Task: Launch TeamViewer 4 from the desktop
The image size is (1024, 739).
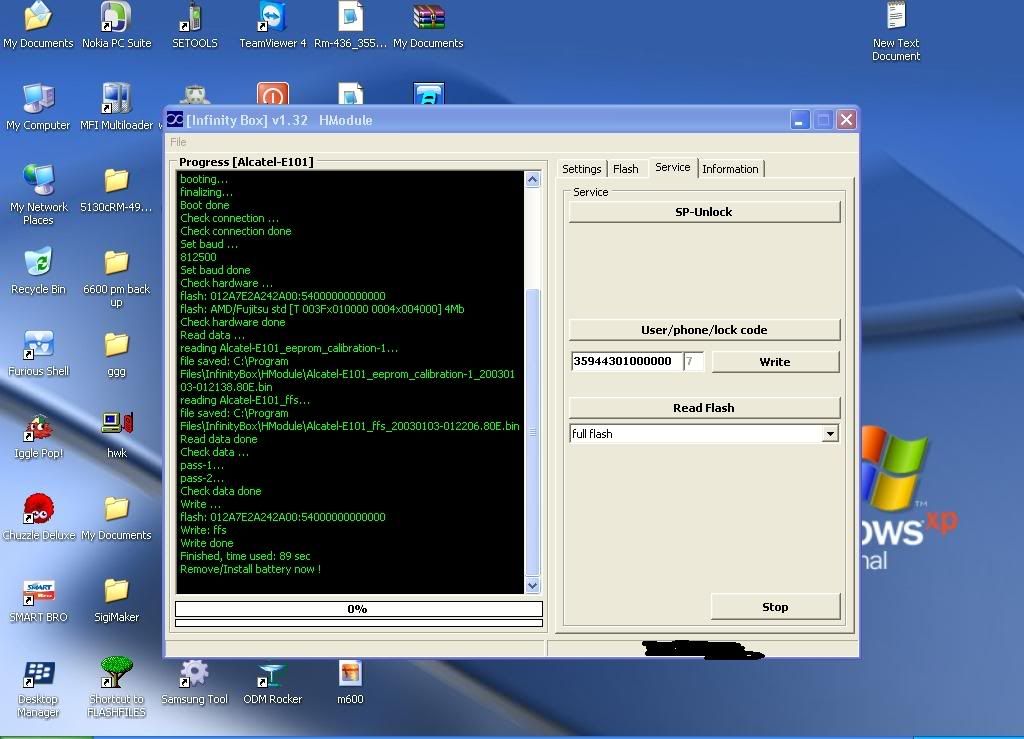Action: coord(272,18)
